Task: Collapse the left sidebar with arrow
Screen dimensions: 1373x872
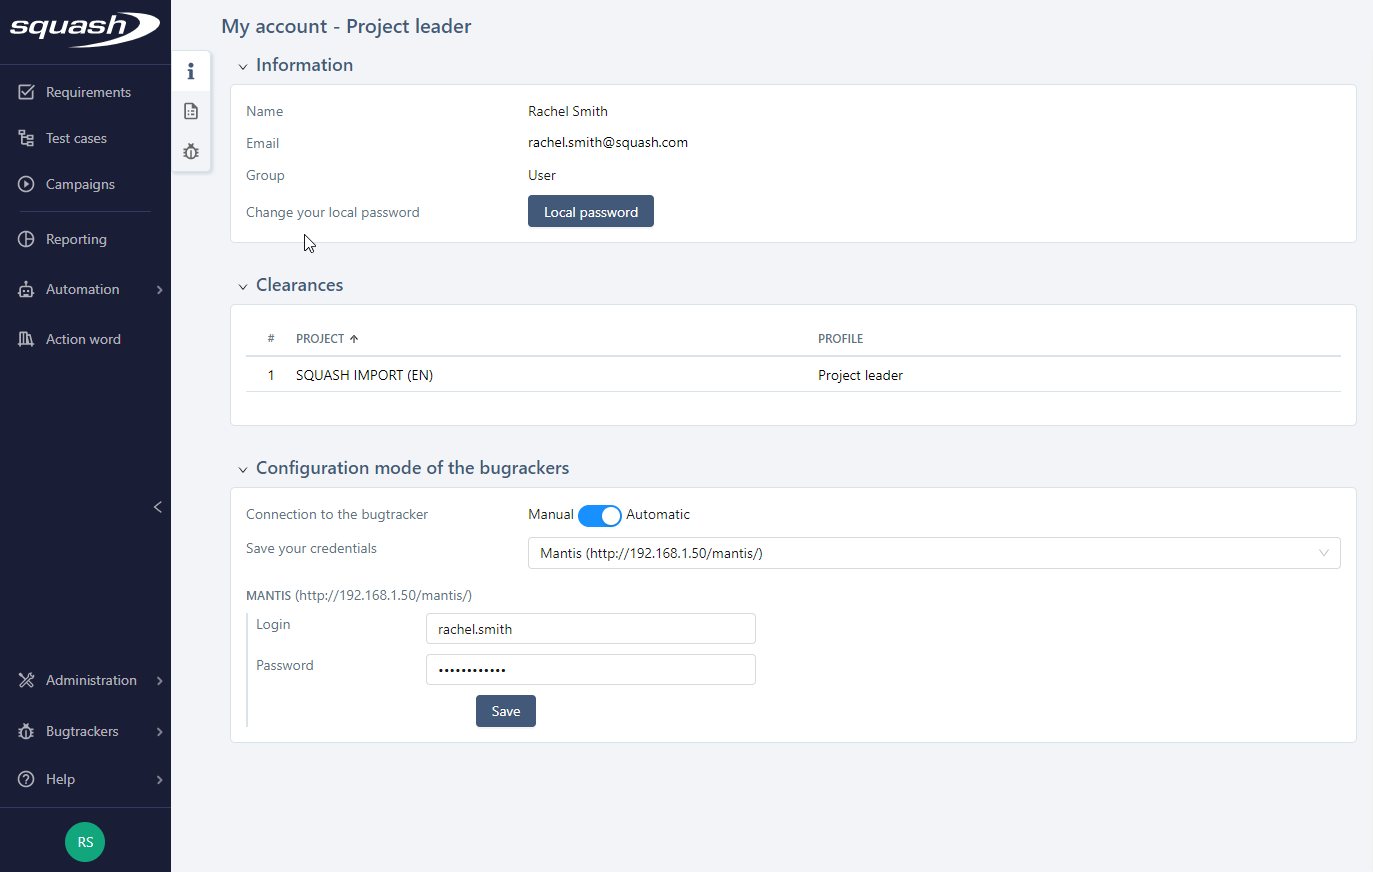Action: click(x=157, y=507)
